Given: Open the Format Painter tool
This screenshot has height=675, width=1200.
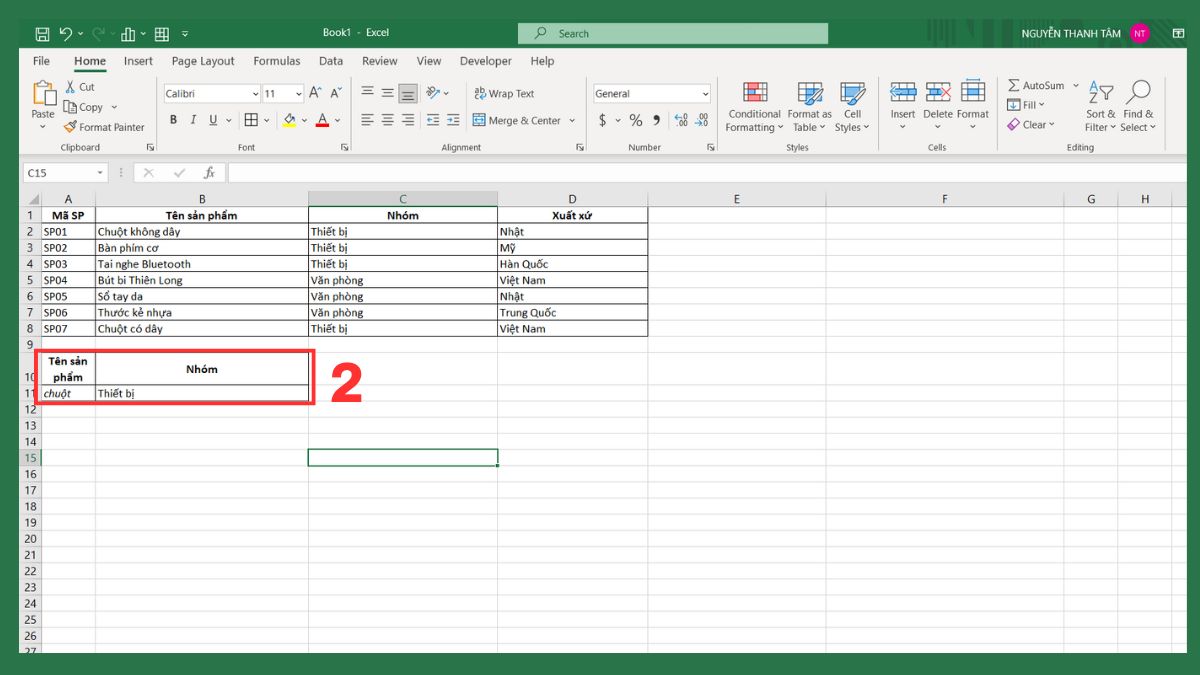Looking at the screenshot, I should (104, 127).
